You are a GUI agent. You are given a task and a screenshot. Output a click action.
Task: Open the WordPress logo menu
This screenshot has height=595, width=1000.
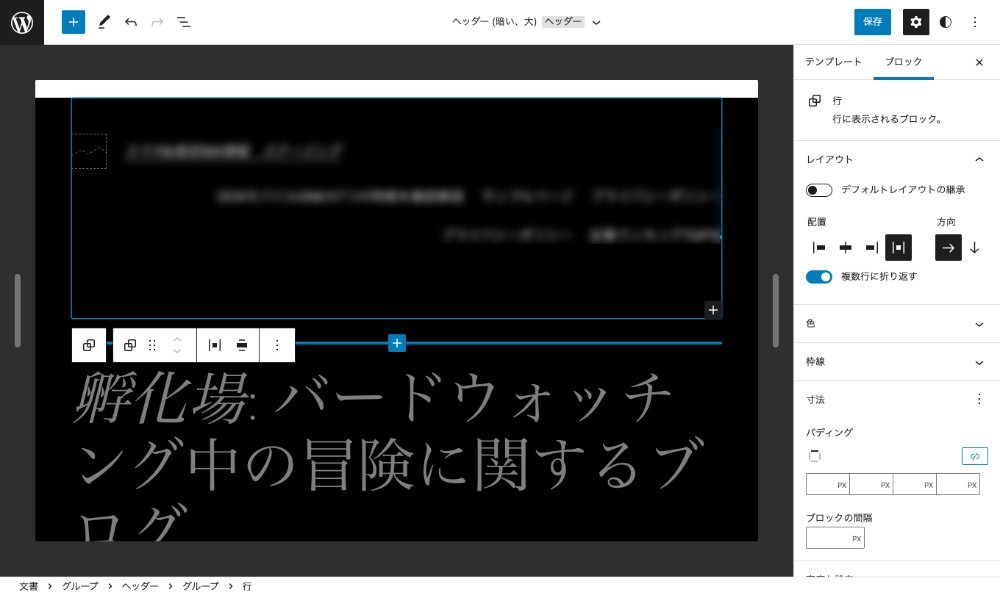22,22
